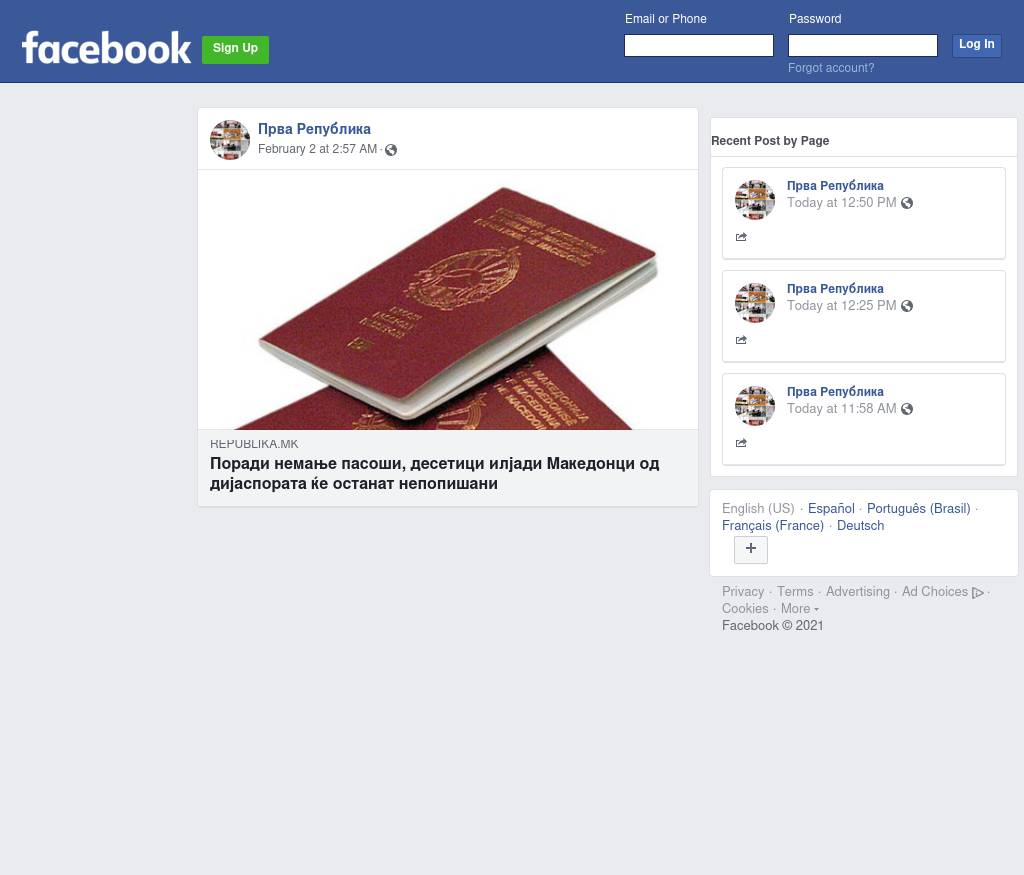Click the share icon under the 12:50 PM post
Screen dimensions: 1024x875
[741, 237]
